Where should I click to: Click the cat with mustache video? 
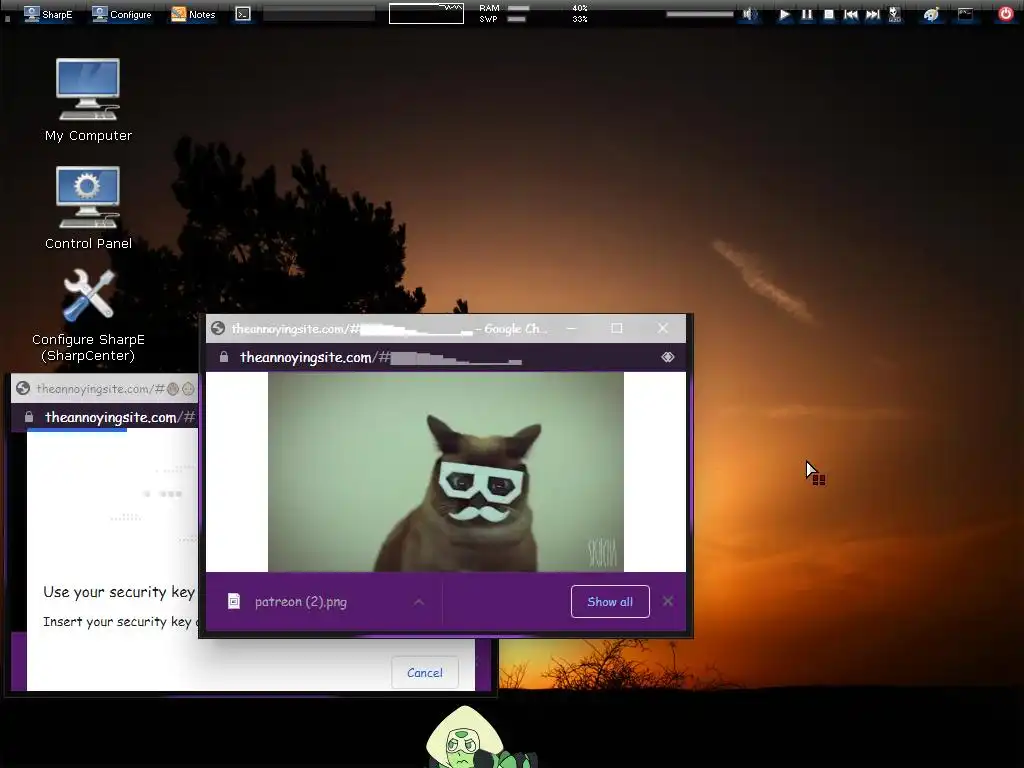[x=446, y=472]
